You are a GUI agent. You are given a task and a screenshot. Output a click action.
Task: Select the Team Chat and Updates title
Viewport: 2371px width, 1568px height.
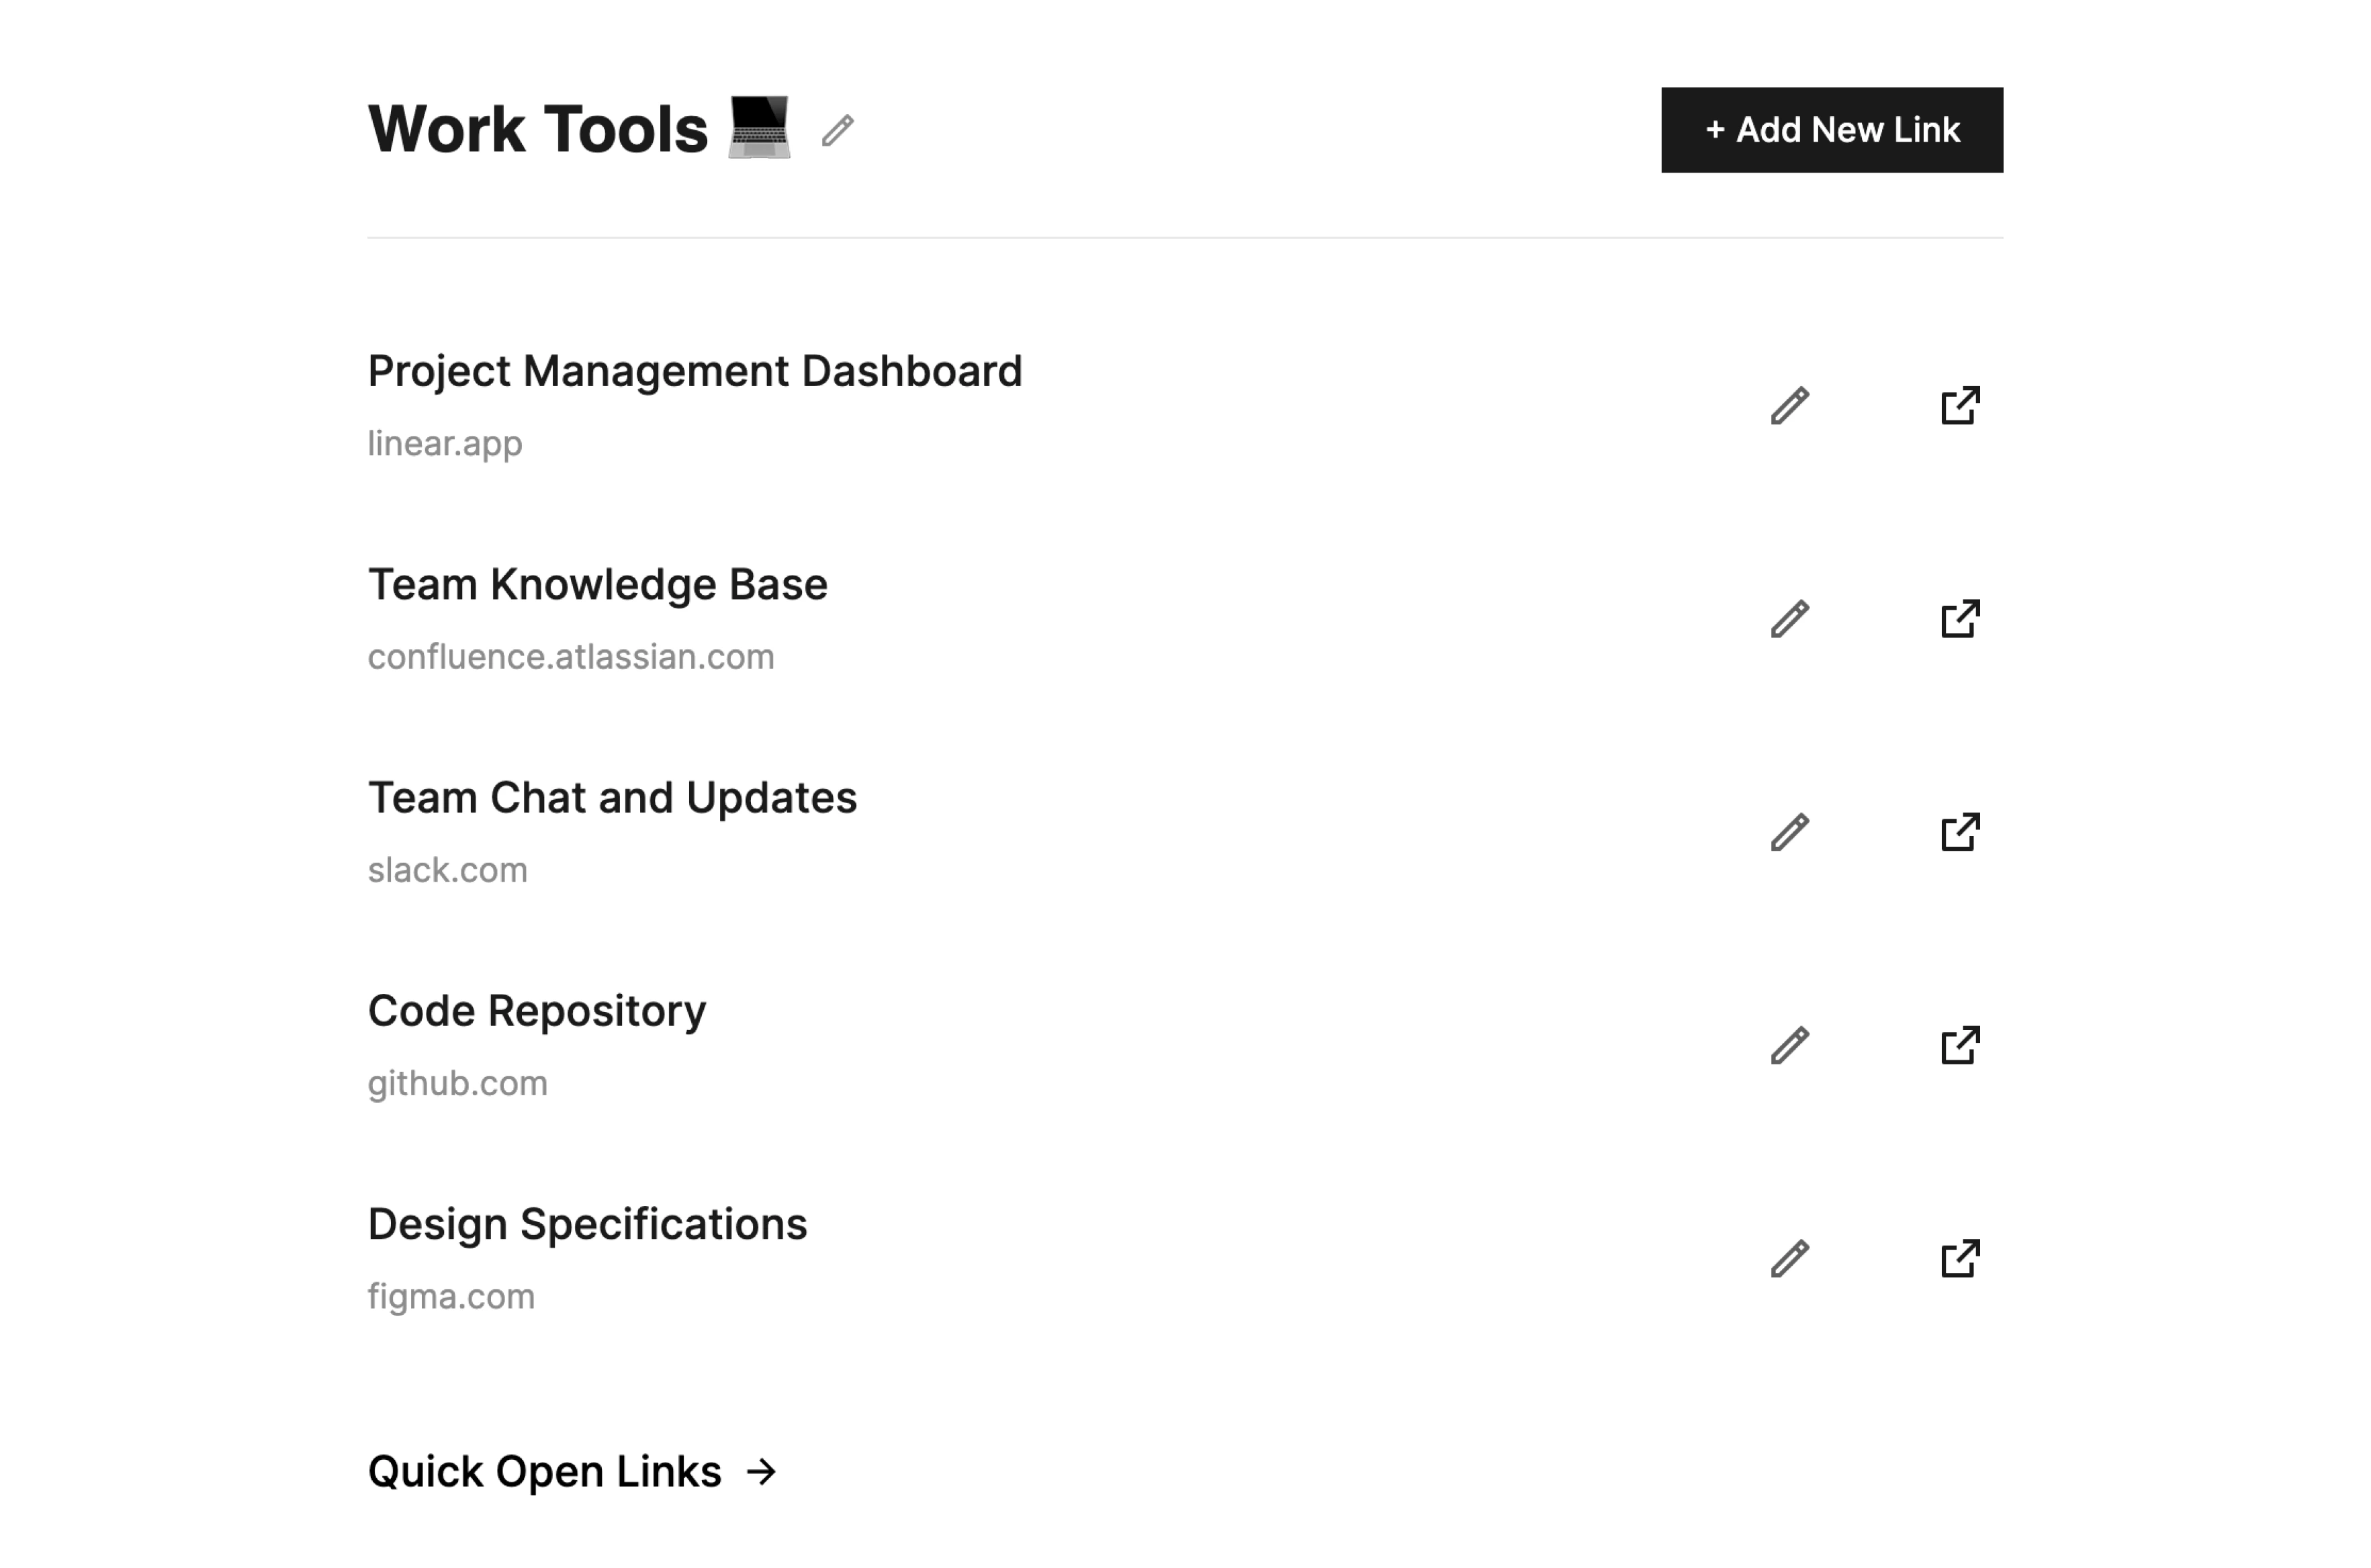pos(612,798)
